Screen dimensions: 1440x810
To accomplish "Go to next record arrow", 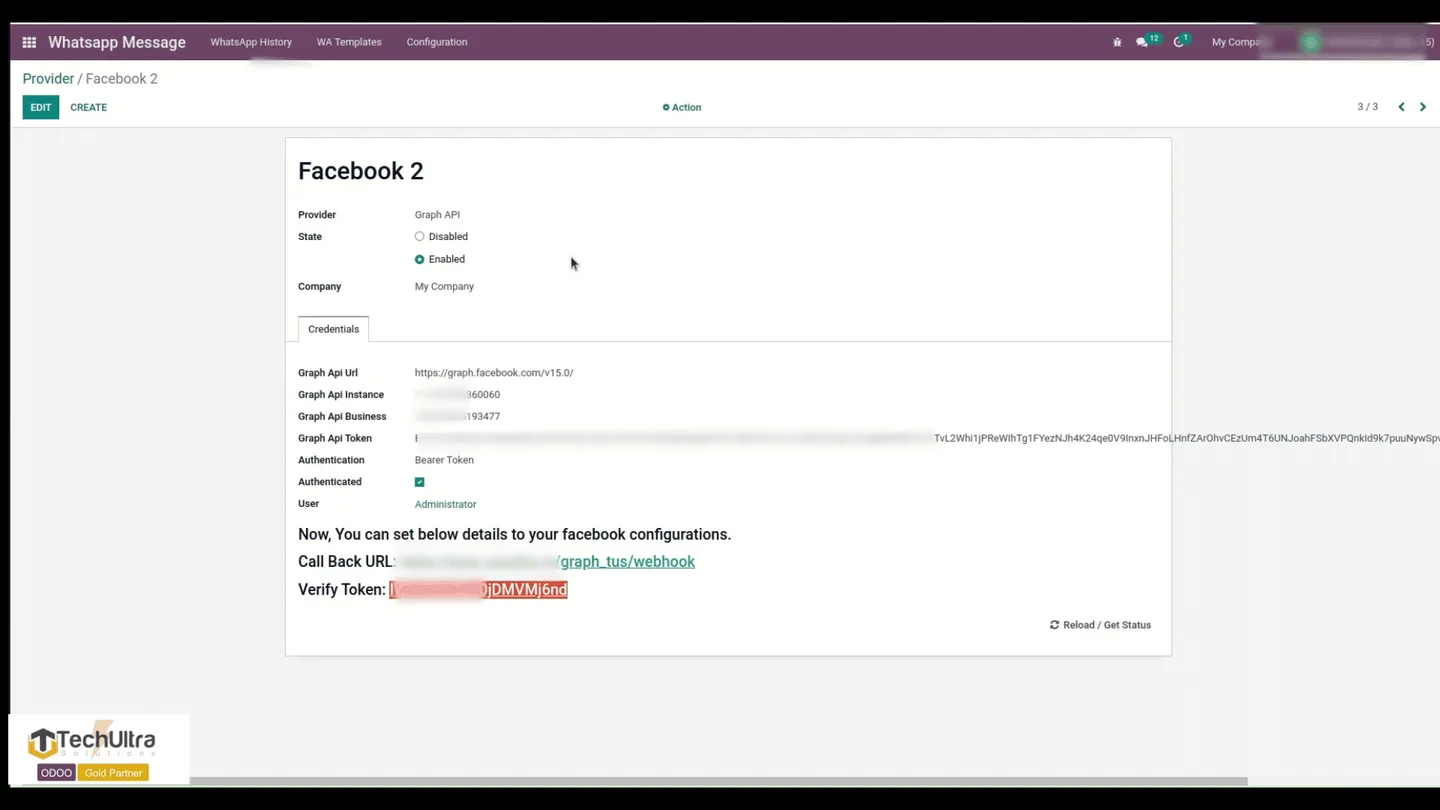I will pos(1423,107).
